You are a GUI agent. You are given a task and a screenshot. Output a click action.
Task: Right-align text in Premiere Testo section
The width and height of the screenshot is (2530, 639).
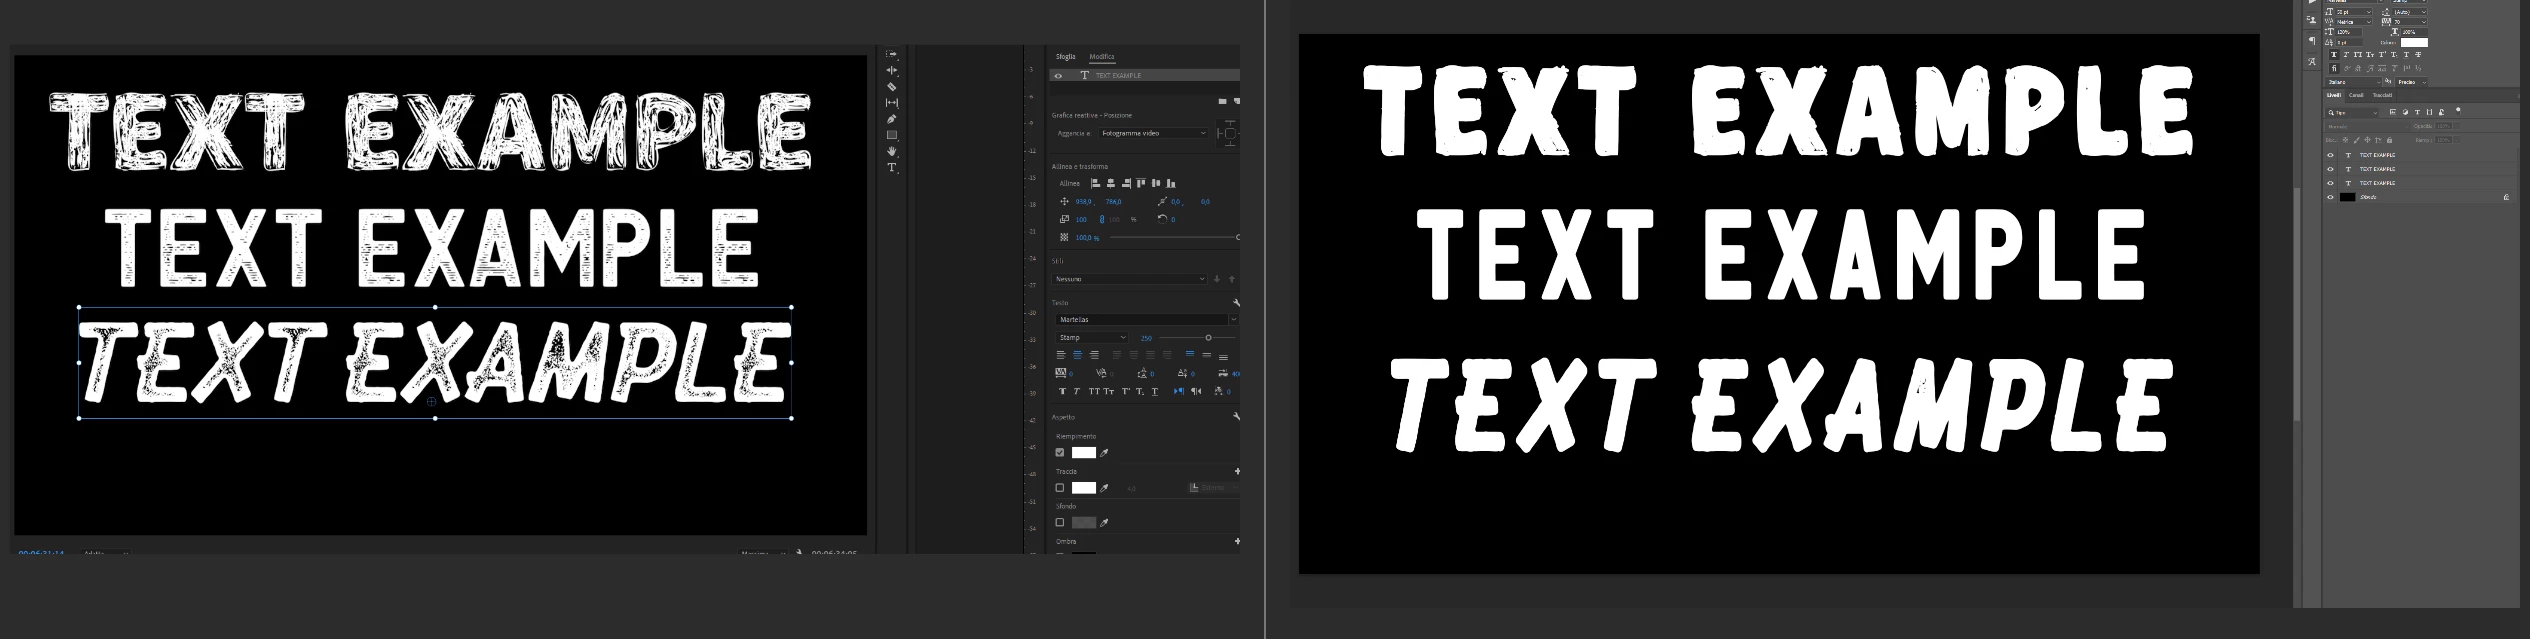coord(1094,354)
